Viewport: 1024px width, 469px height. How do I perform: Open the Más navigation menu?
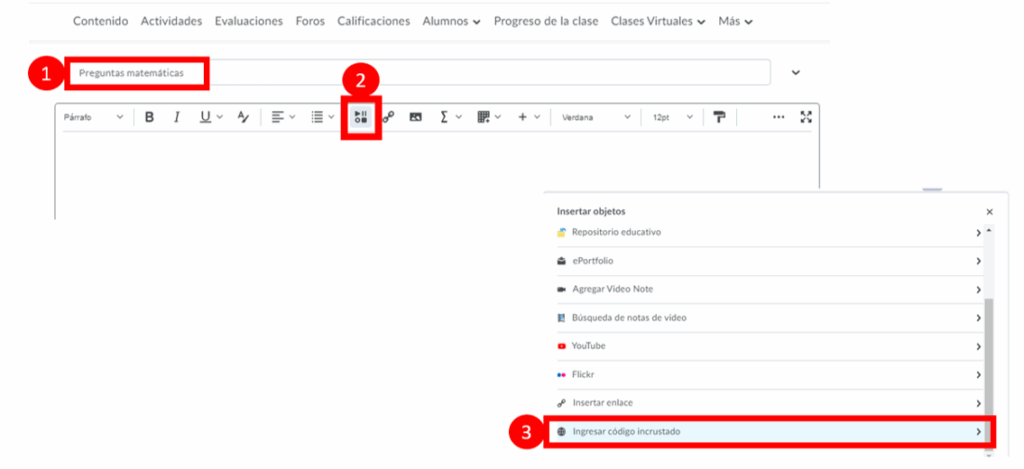tap(735, 21)
